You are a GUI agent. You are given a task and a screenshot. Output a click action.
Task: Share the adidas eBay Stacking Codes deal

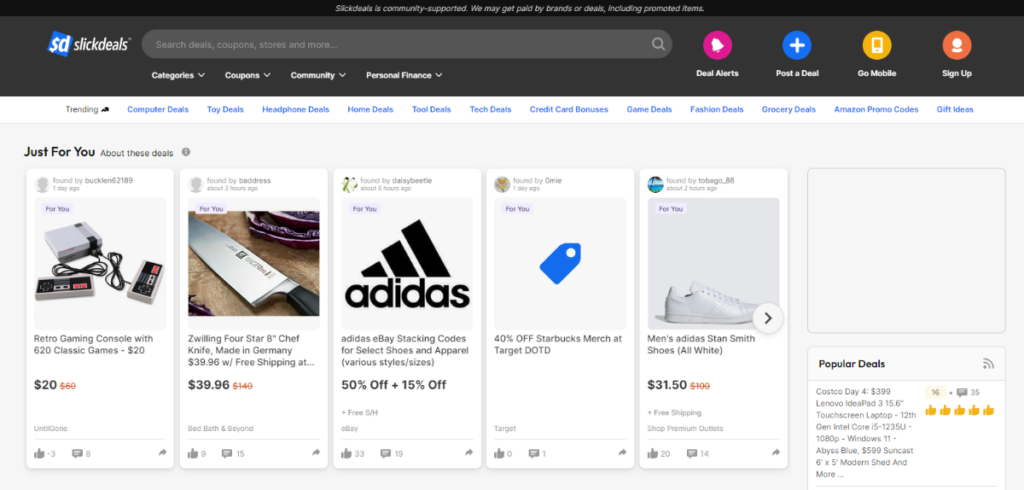[469, 453]
